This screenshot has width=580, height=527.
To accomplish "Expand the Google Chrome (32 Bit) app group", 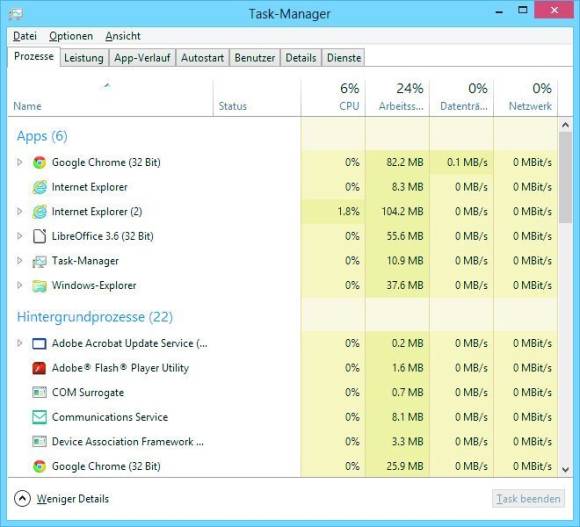I will click(20, 162).
